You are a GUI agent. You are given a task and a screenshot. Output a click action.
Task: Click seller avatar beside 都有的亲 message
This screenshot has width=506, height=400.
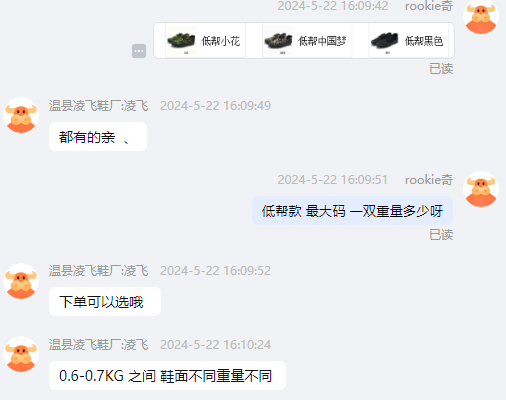pos(21,115)
